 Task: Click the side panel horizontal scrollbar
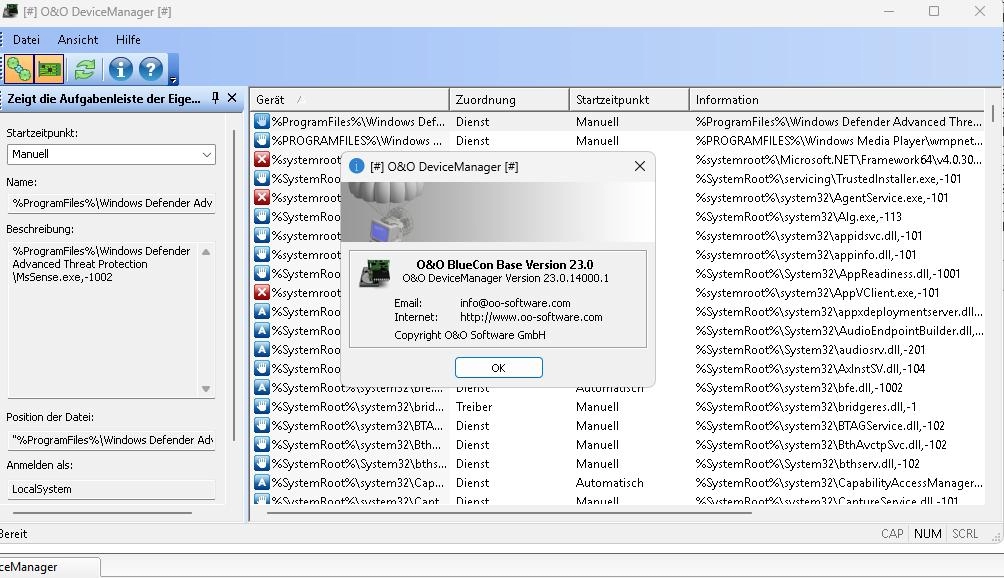click(x=102, y=513)
